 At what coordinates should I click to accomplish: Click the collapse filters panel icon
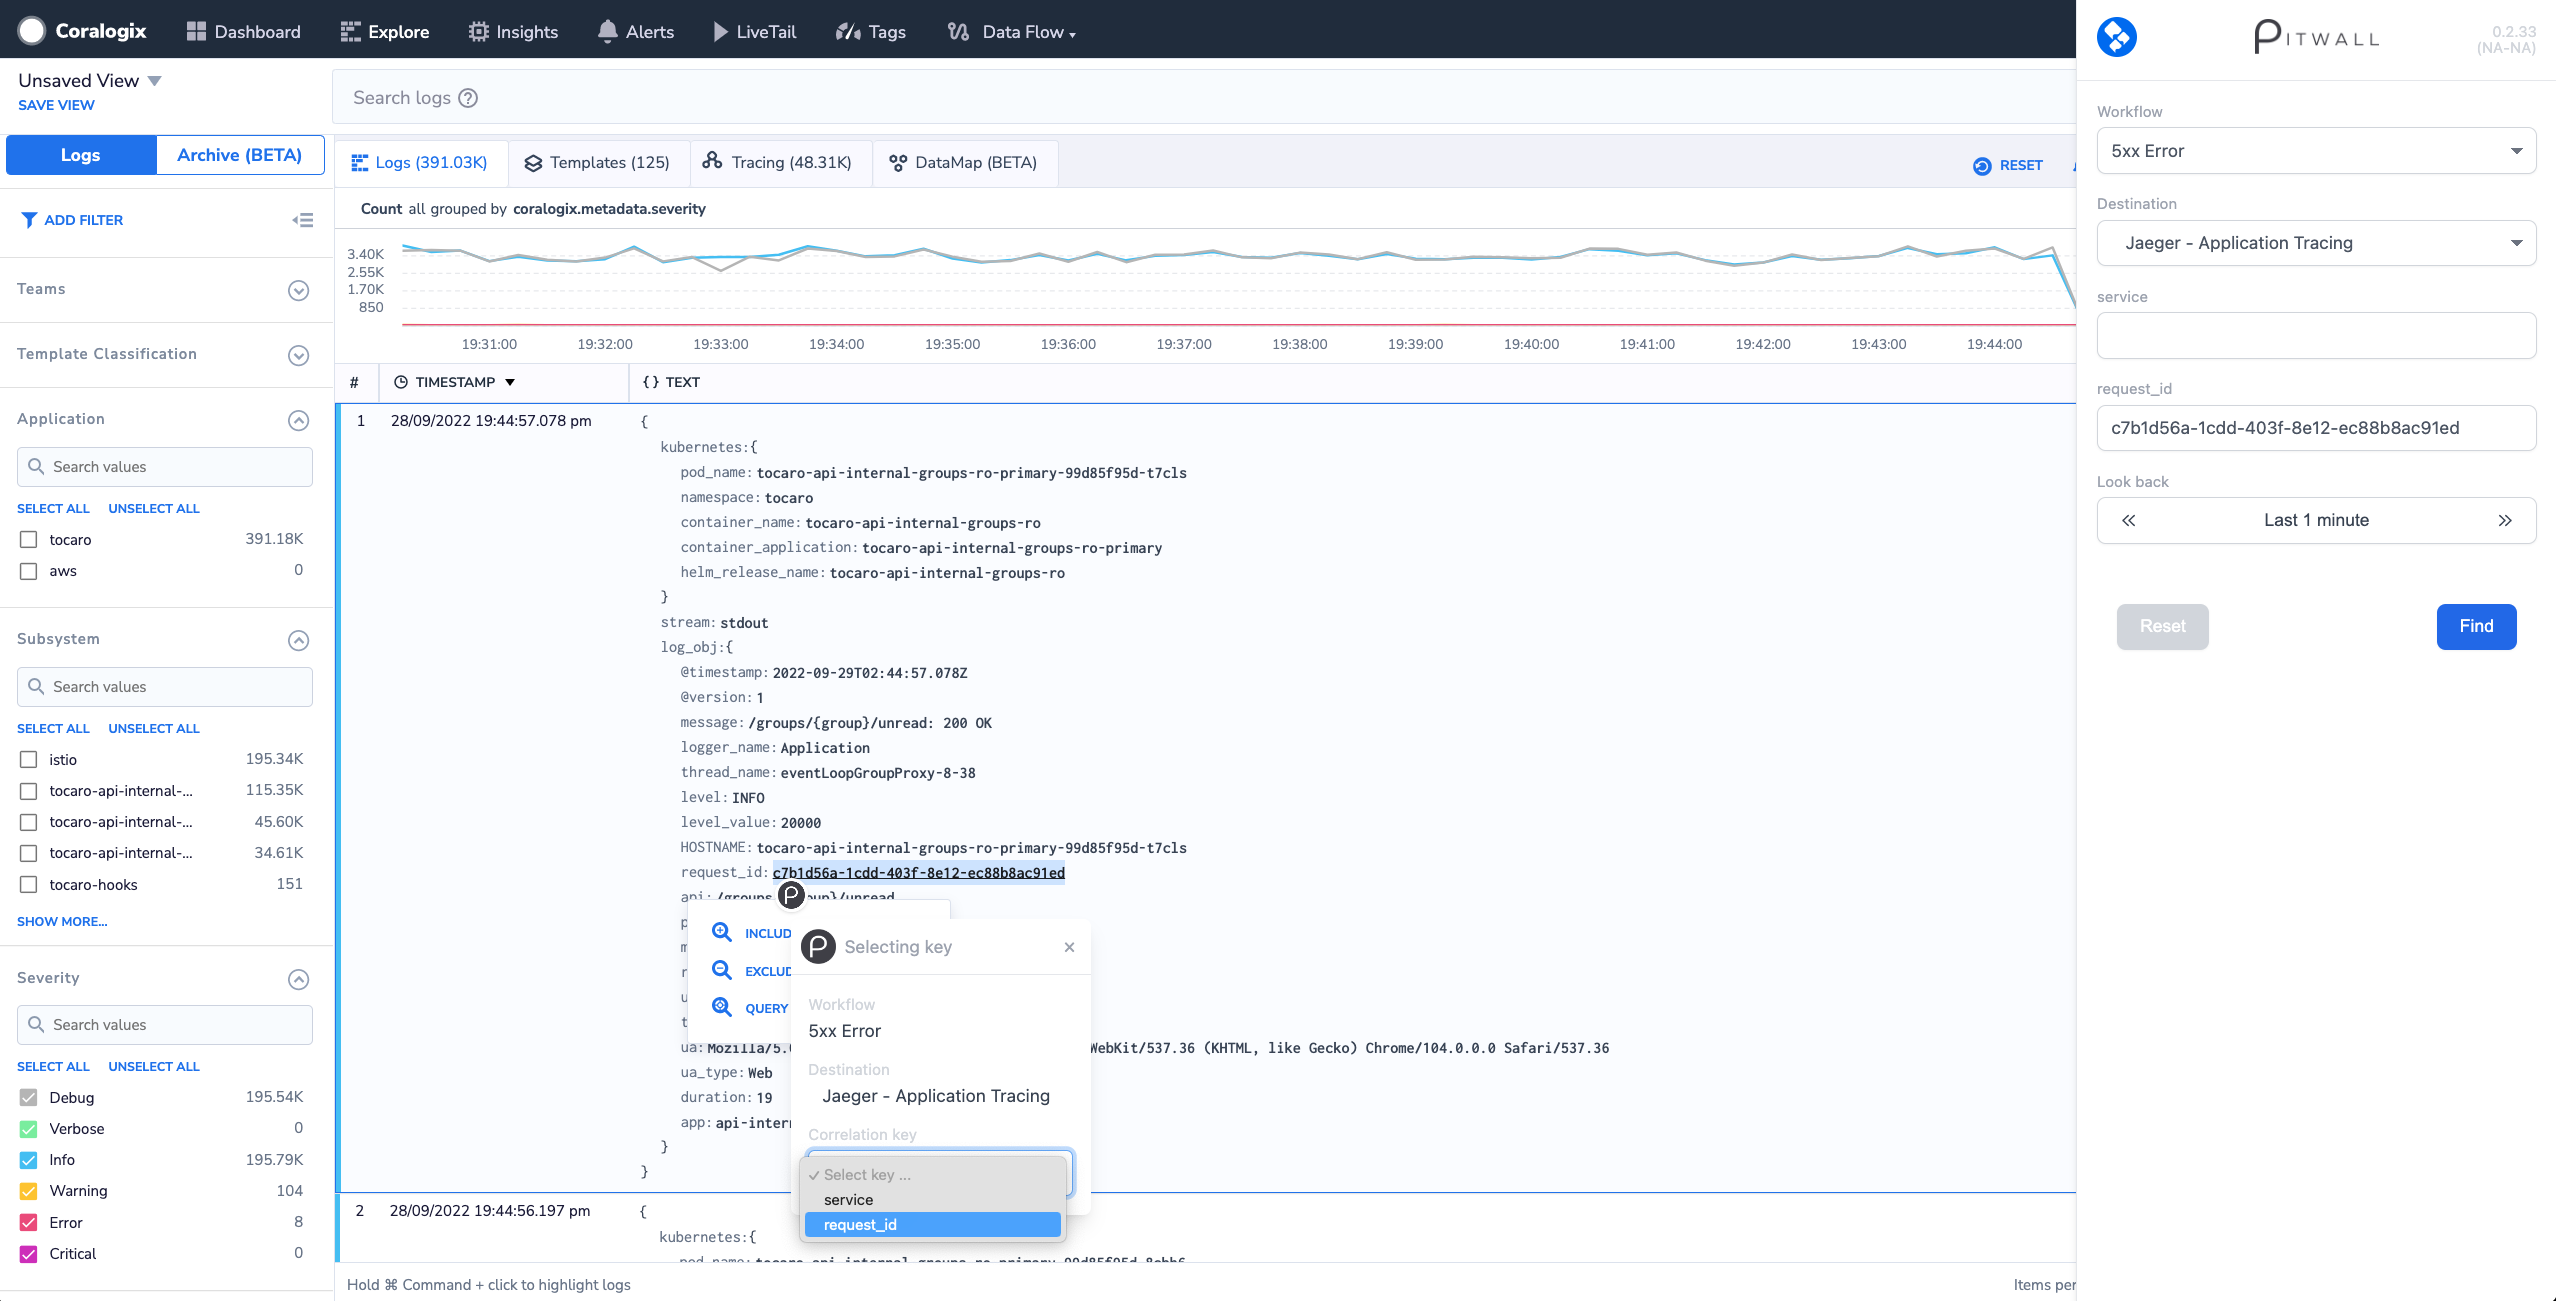point(303,220)
